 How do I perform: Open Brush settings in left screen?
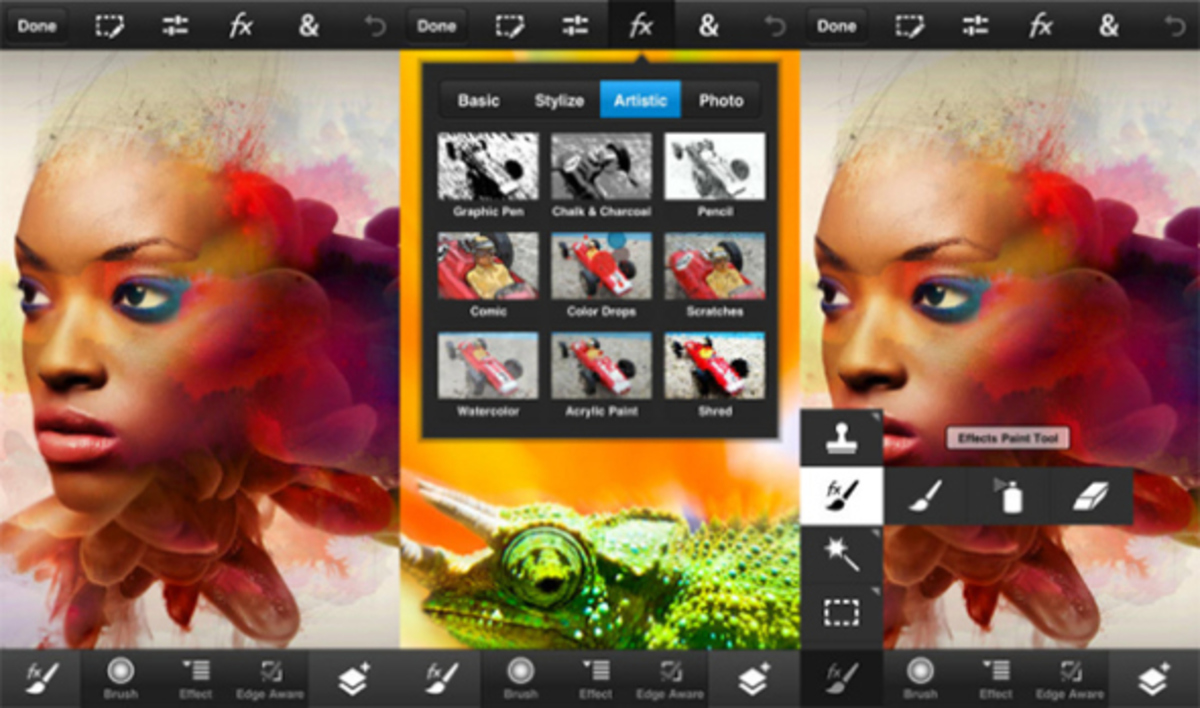click(x=121, y=679)
